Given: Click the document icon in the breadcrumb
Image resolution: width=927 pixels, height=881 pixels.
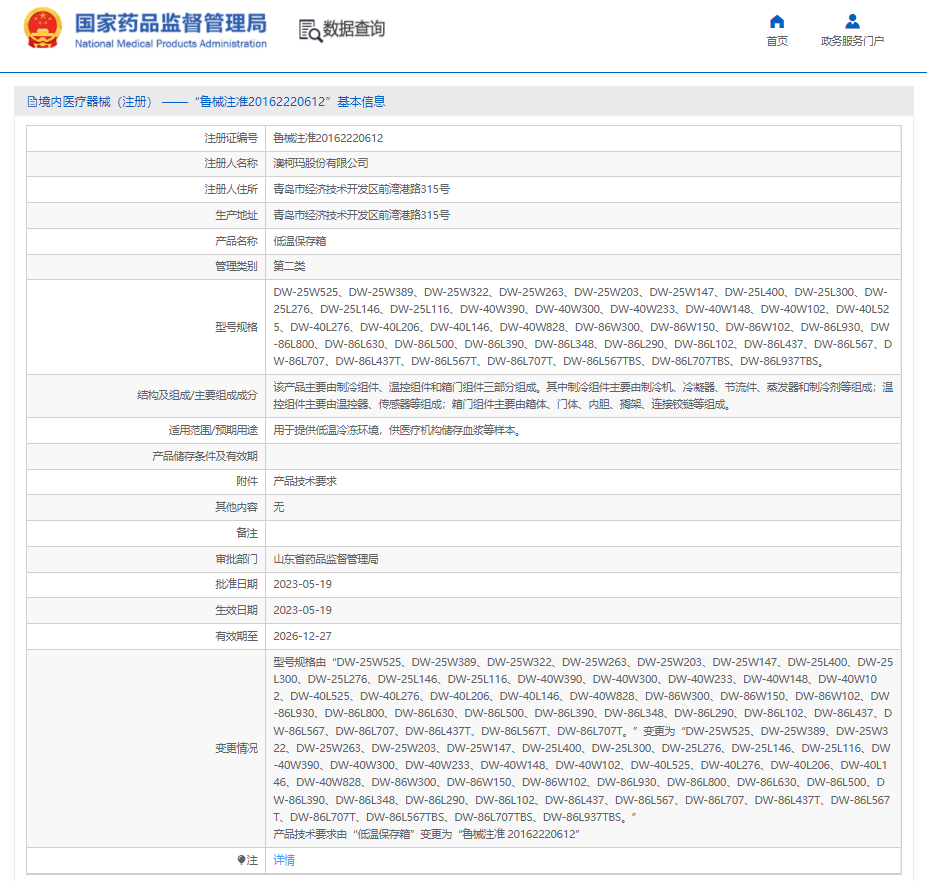Looking at the screenshot, I should pyautogui.click(x=29, y=101).
